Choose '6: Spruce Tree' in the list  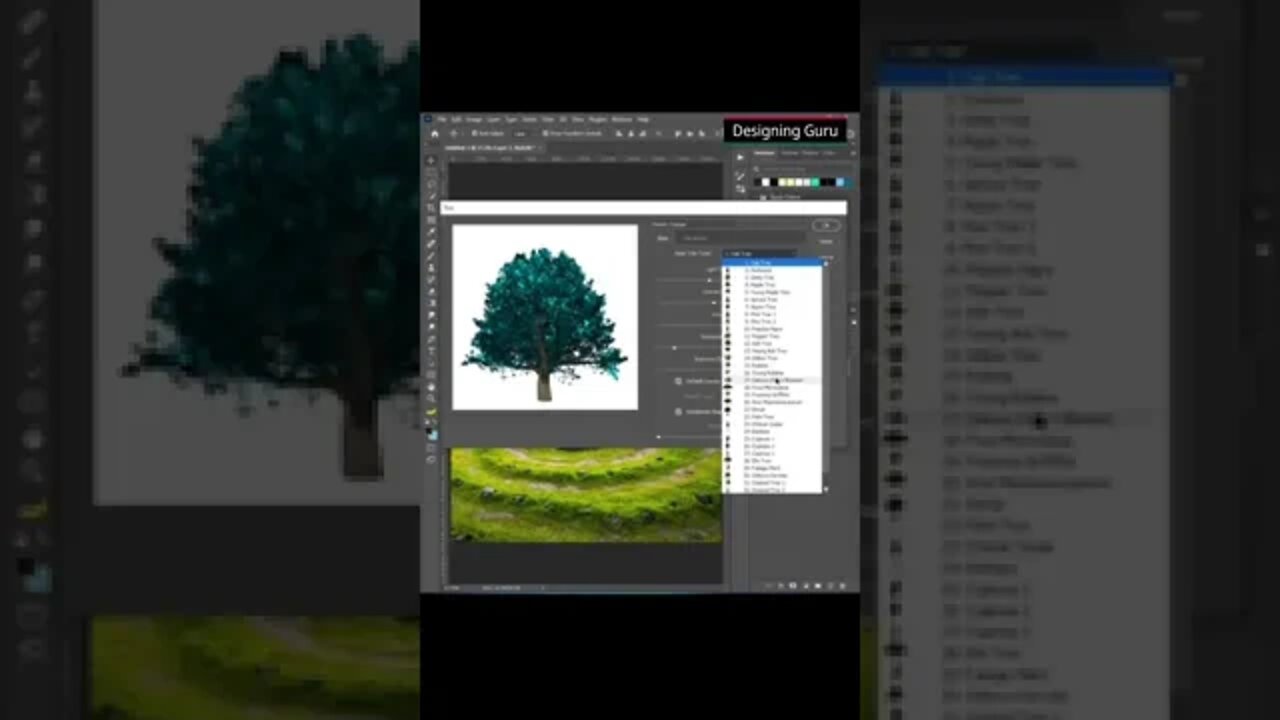click(x=772, y=299)
